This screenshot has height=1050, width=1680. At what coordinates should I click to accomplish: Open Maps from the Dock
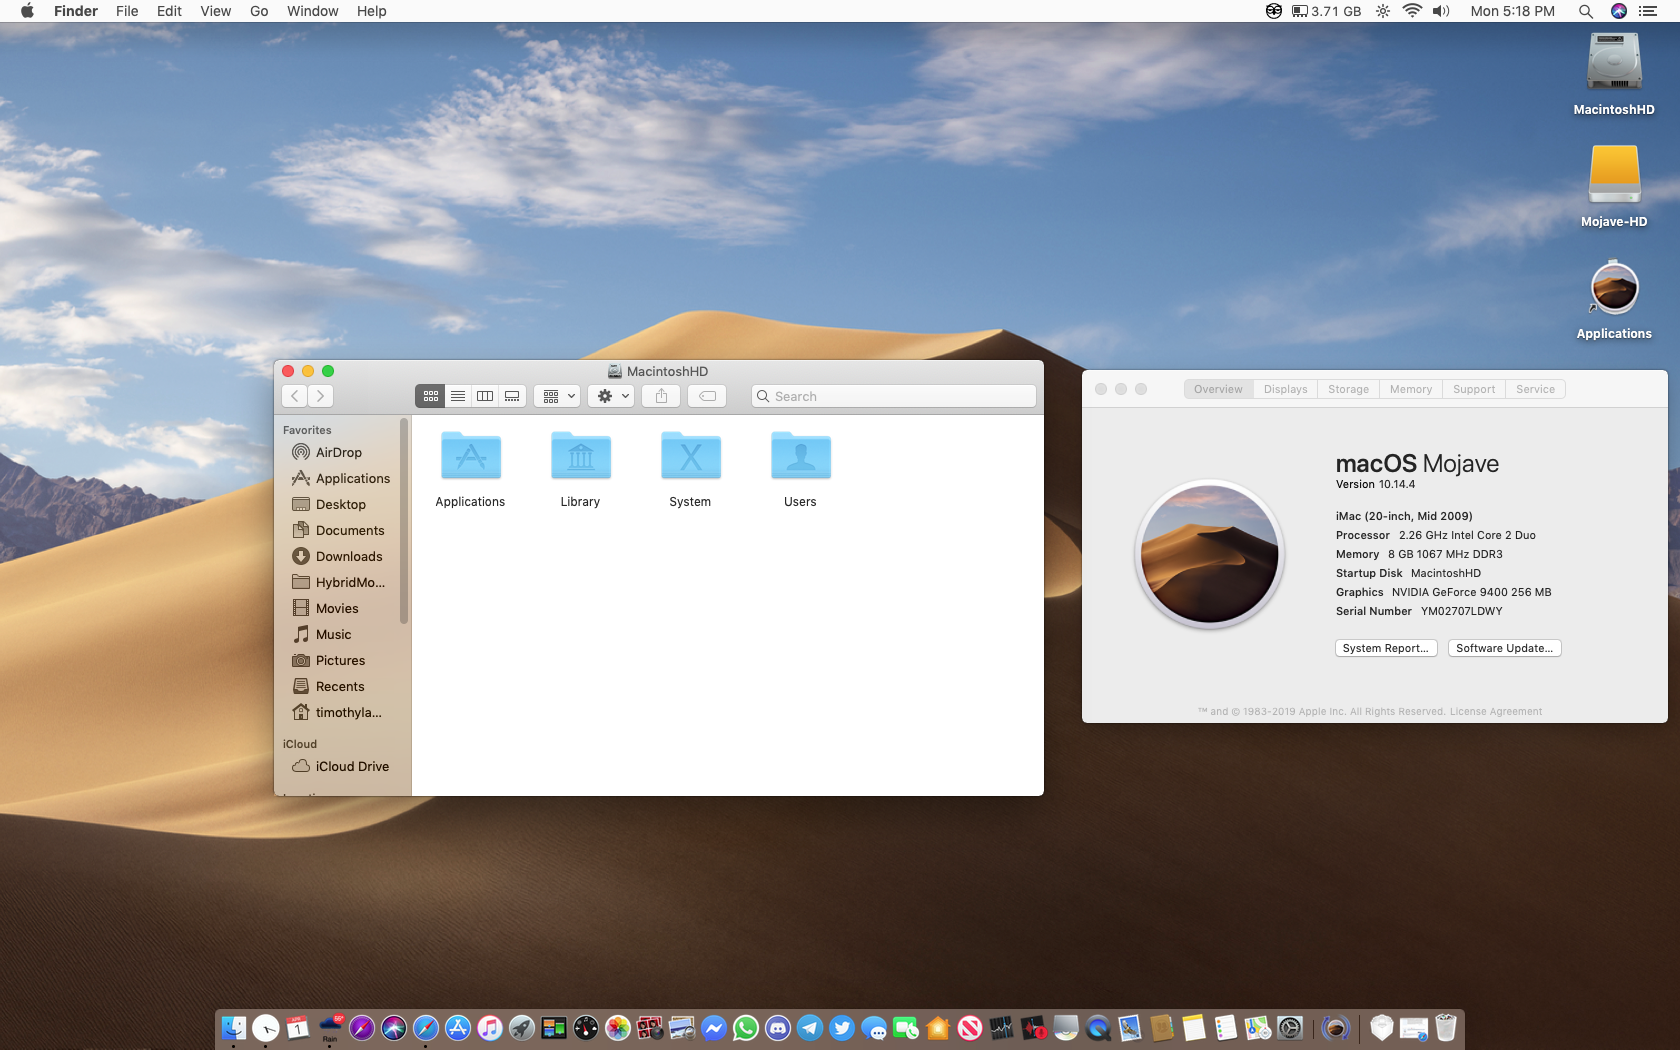point(1258,1028)
